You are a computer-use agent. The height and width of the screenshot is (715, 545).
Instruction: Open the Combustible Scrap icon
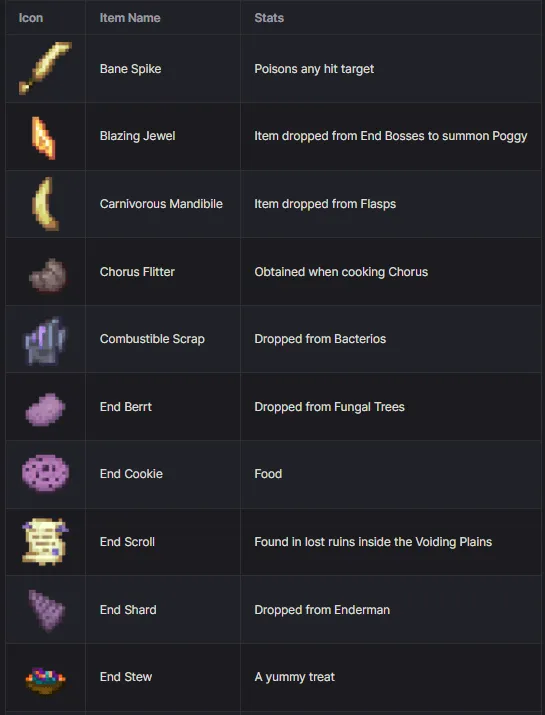click(45, 341)
